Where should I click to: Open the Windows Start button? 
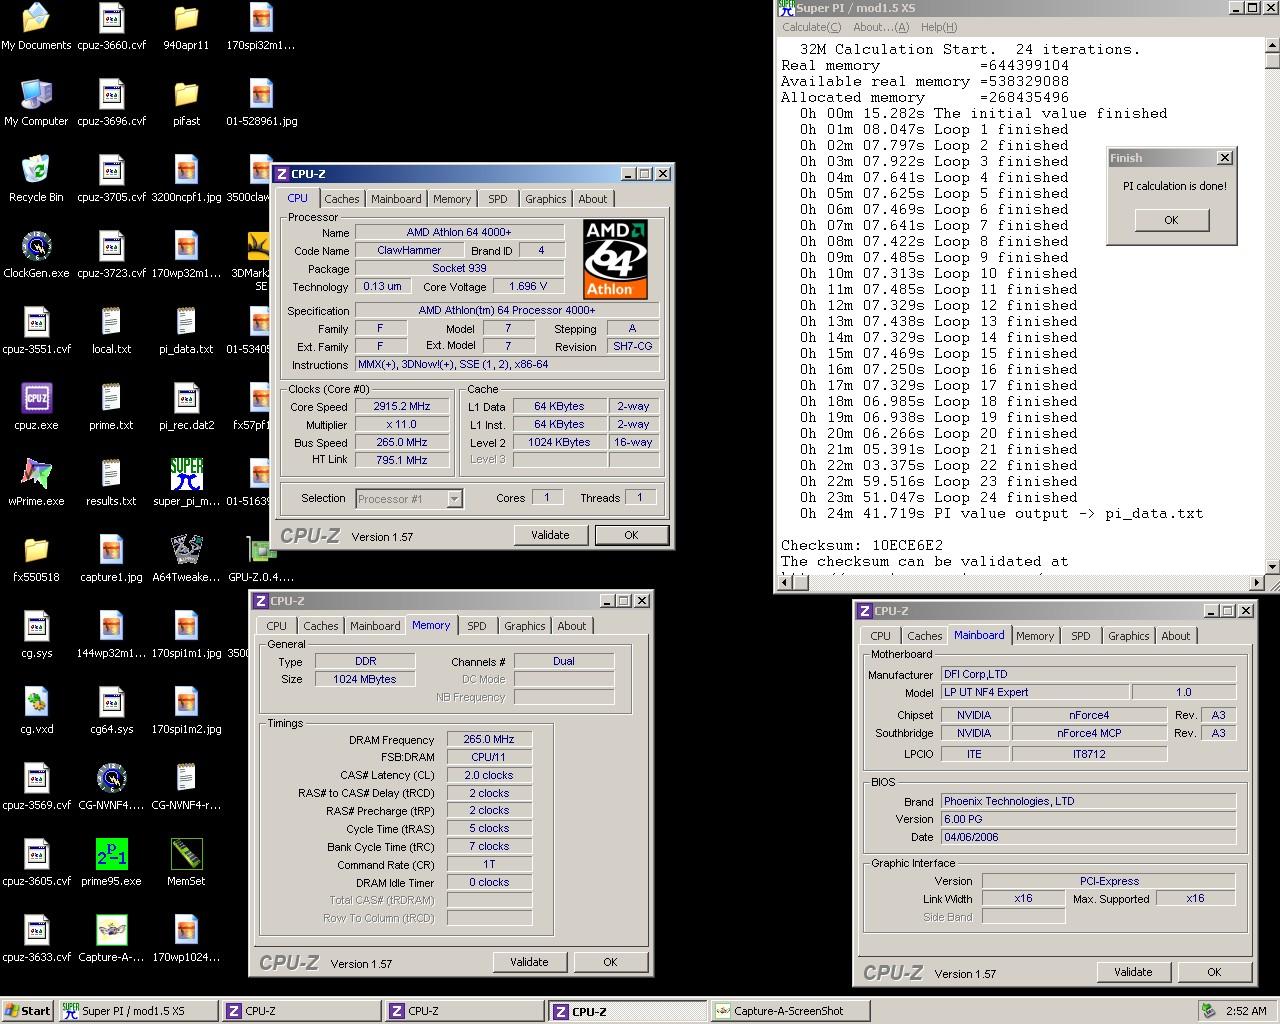point(28,1011)
